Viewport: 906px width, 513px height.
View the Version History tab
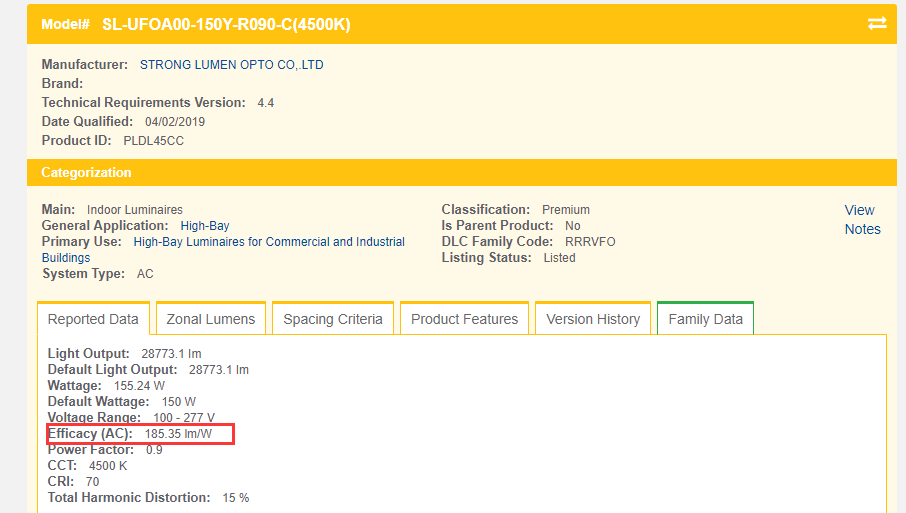tap(593, 319)
